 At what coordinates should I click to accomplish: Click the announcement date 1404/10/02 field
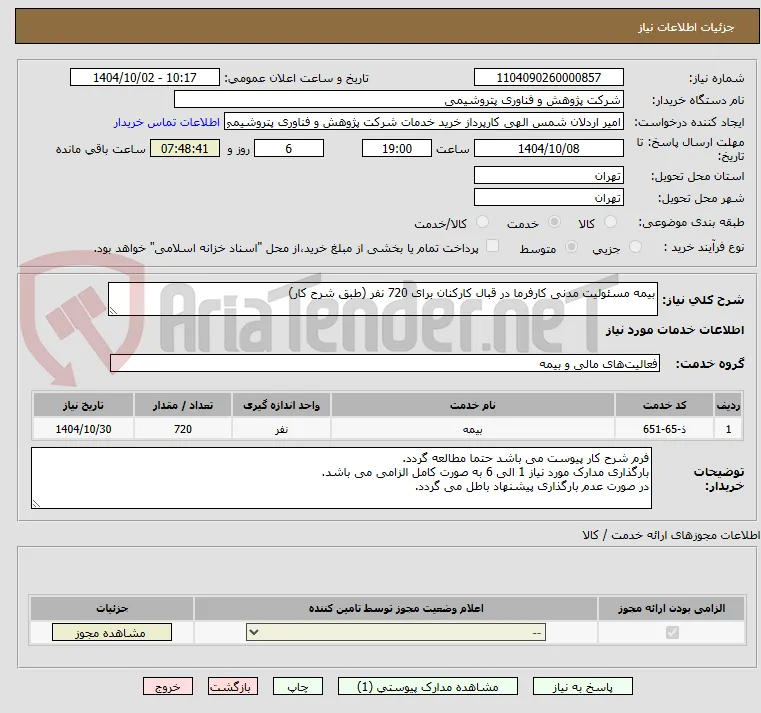[145, 77]
